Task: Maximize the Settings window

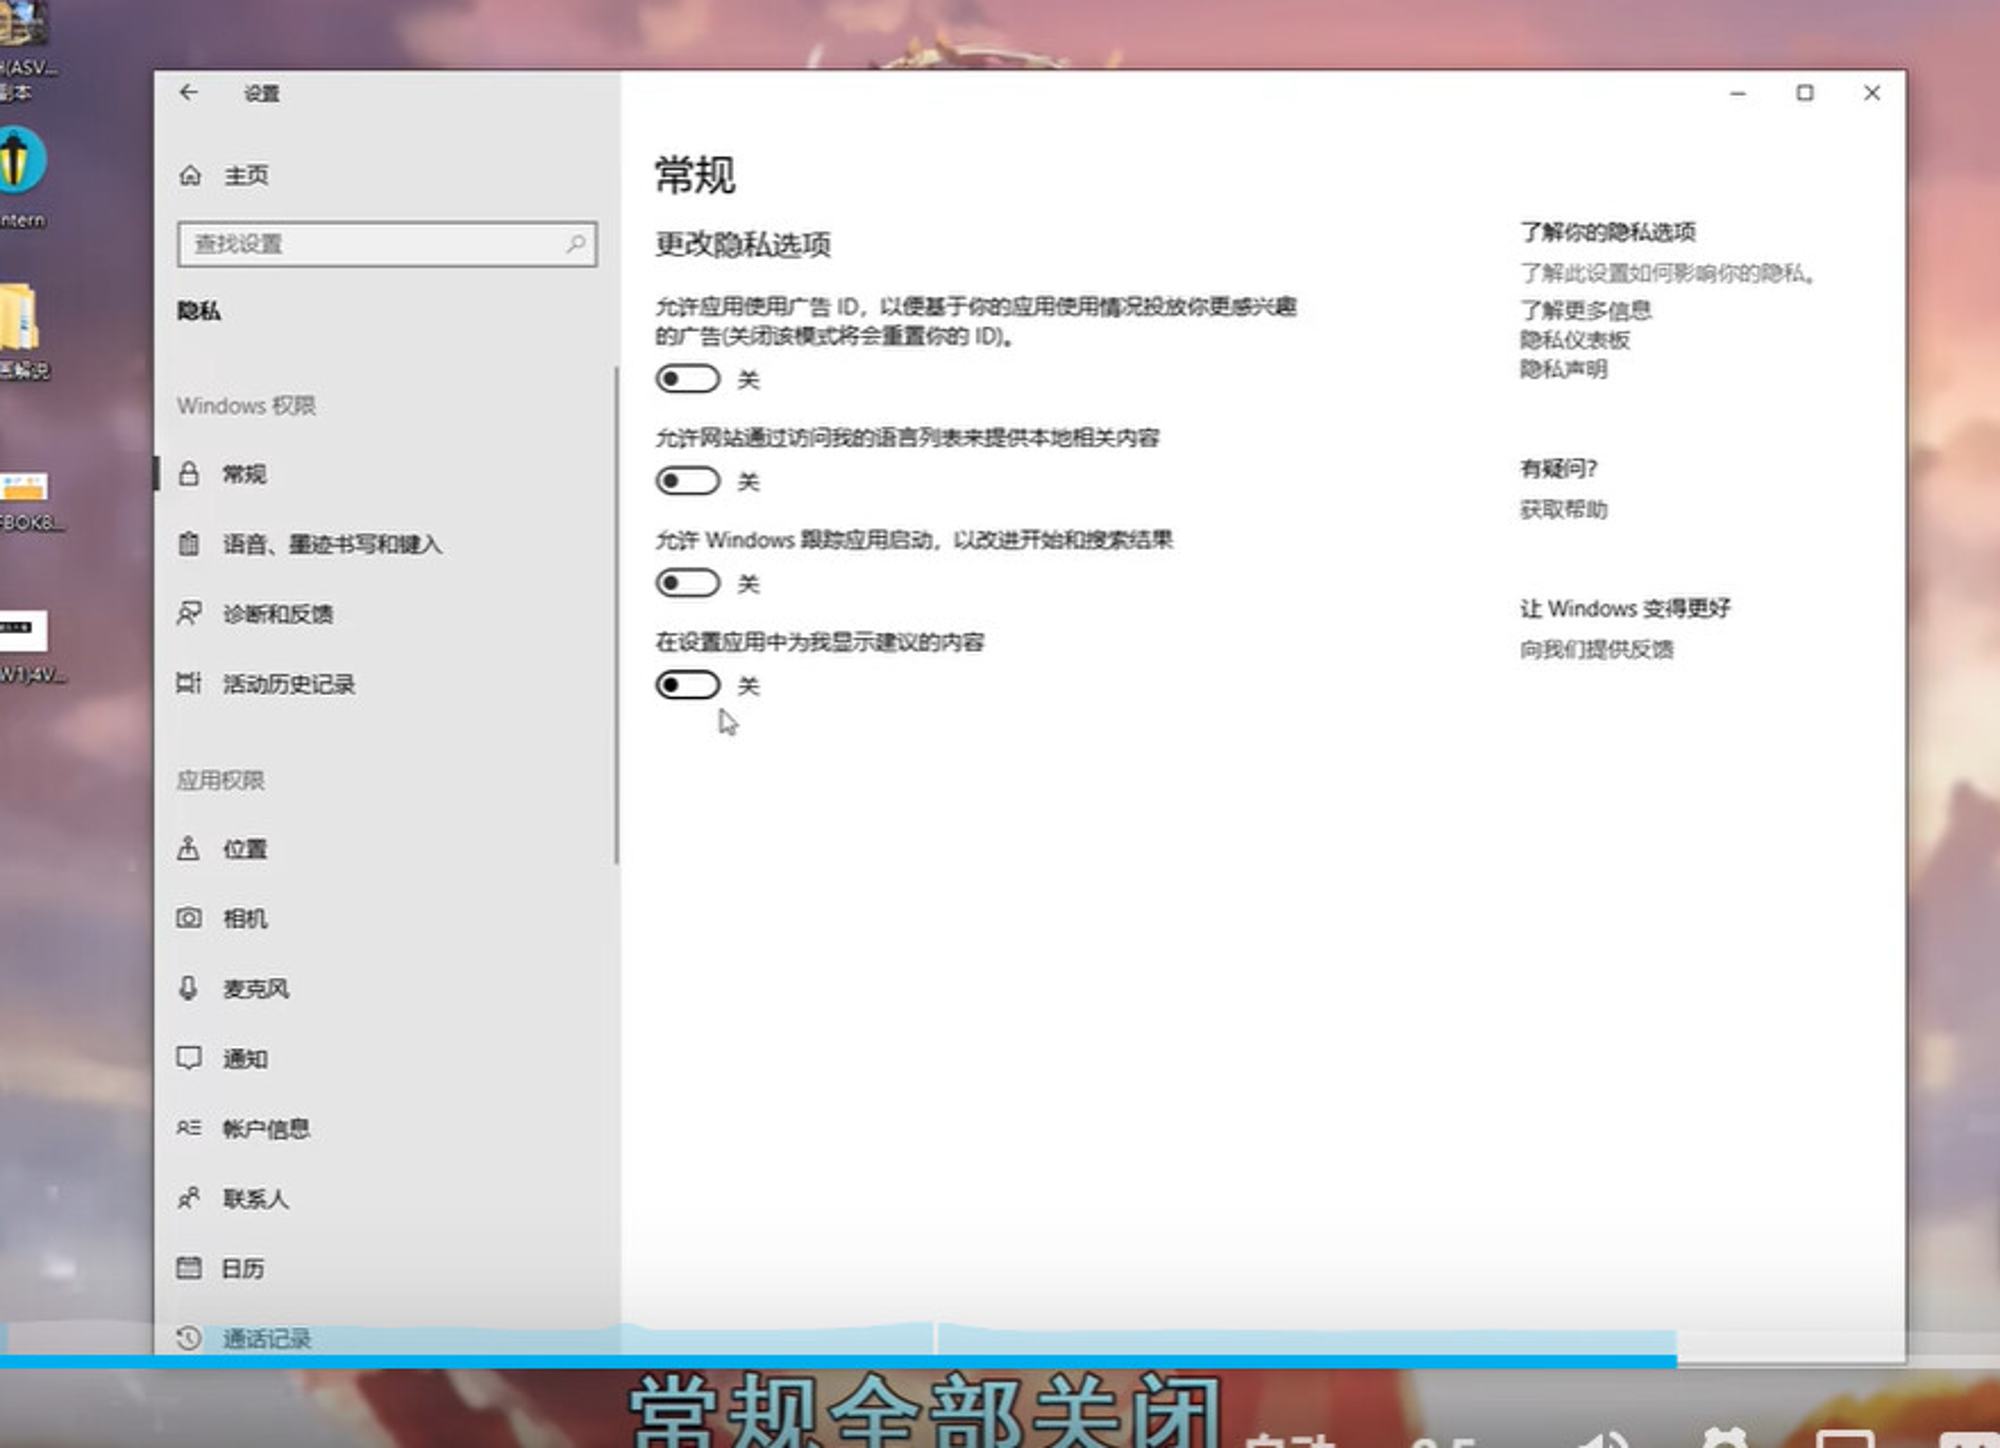Action: tap(1805, 93)
